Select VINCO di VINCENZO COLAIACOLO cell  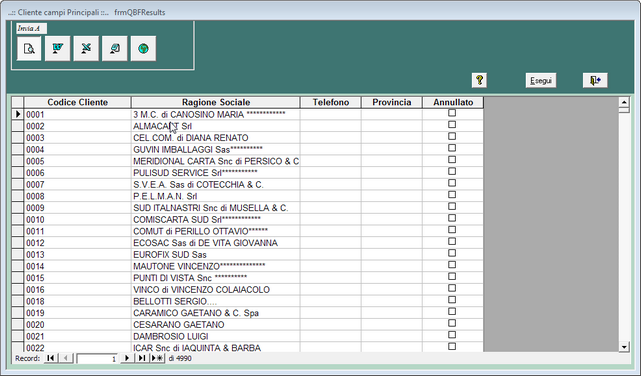tap(215, 290)
